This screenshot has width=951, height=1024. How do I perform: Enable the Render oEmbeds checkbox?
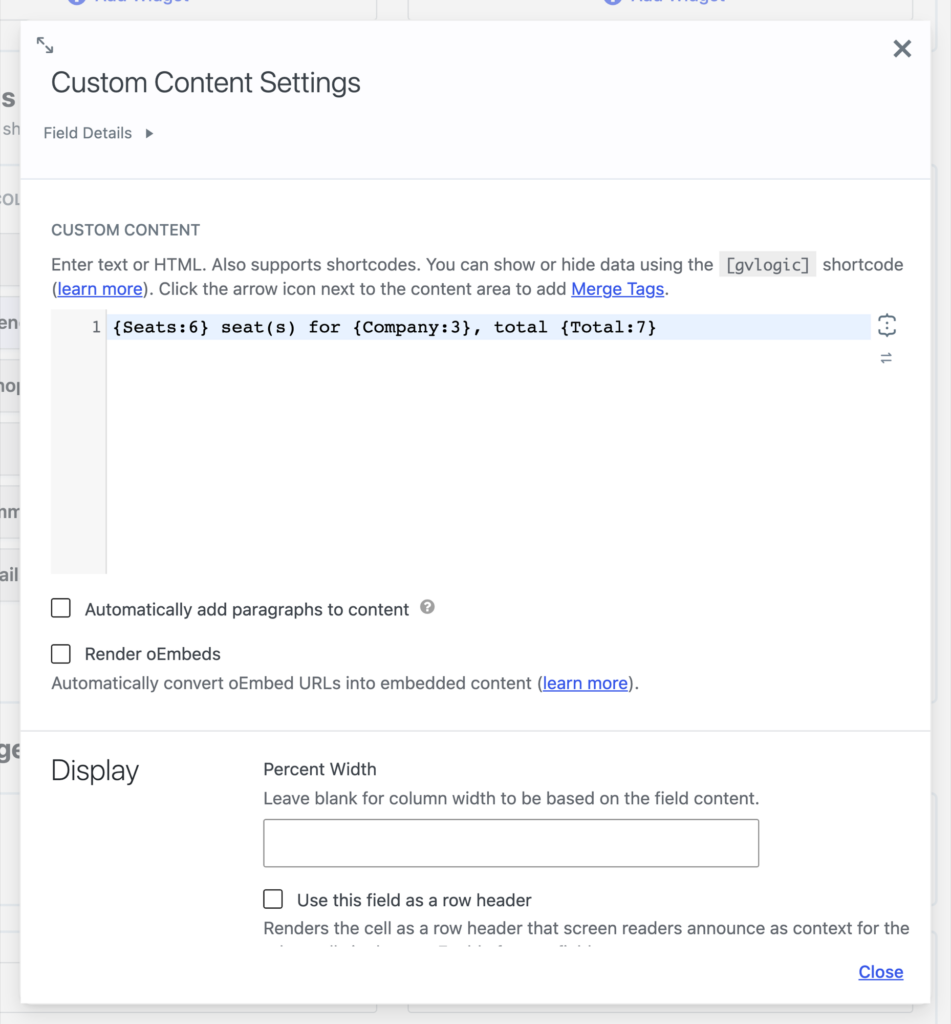61,654
